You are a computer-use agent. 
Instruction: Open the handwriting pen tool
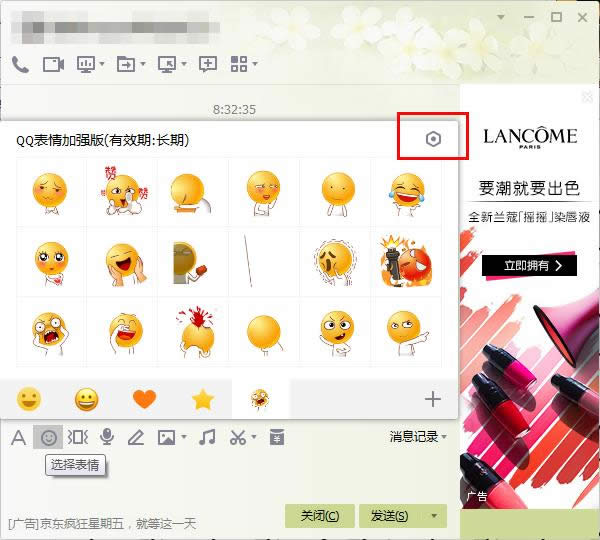tap(135, 437)
